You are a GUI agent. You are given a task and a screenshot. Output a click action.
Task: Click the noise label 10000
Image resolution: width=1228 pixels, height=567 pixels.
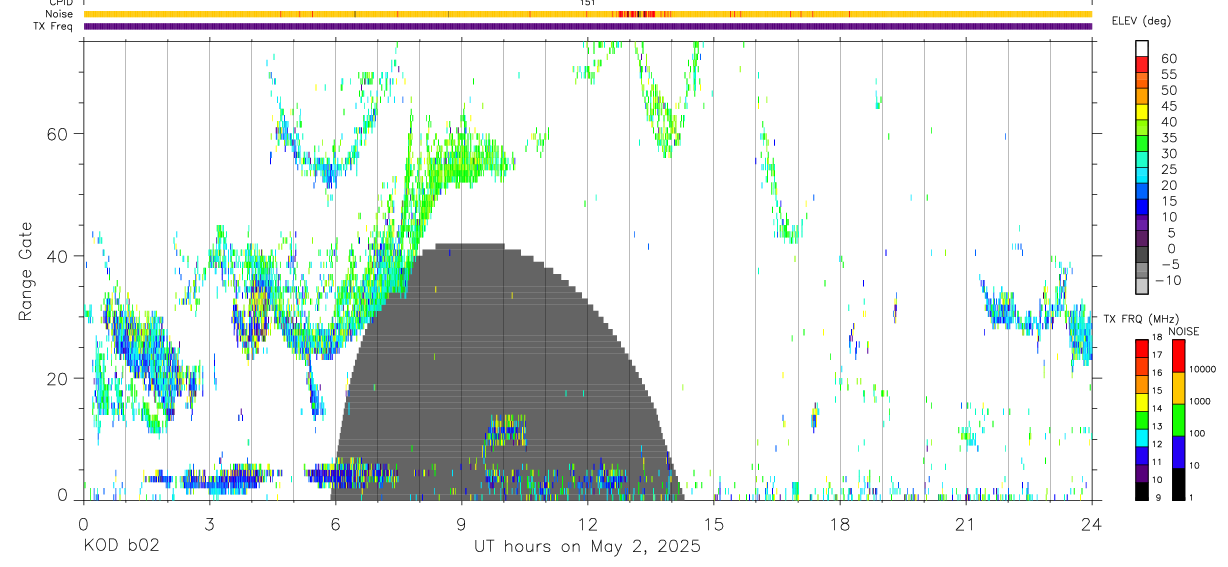point(1202,369)
